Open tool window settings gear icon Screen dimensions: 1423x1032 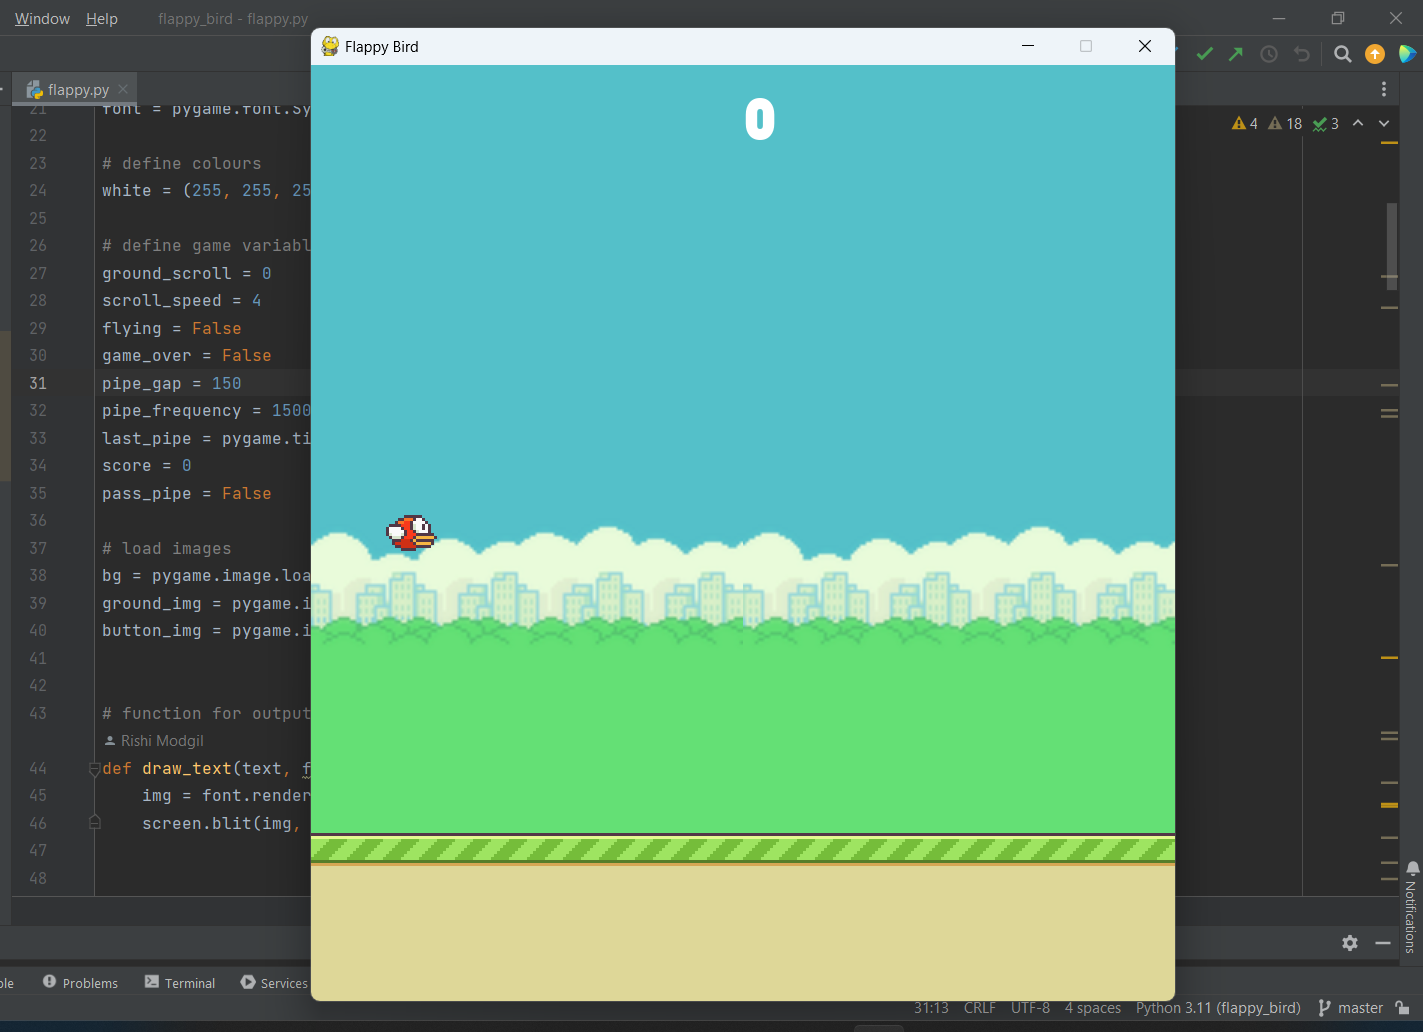point(1350,943)
